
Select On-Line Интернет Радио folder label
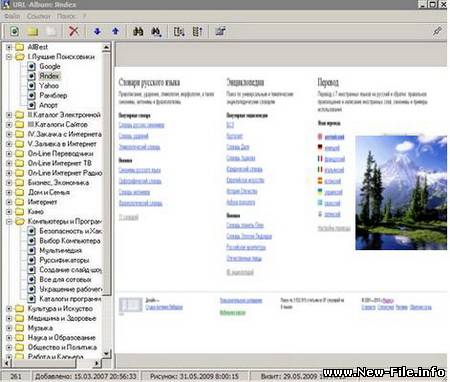pyautogui.click(x=65, y=173)
